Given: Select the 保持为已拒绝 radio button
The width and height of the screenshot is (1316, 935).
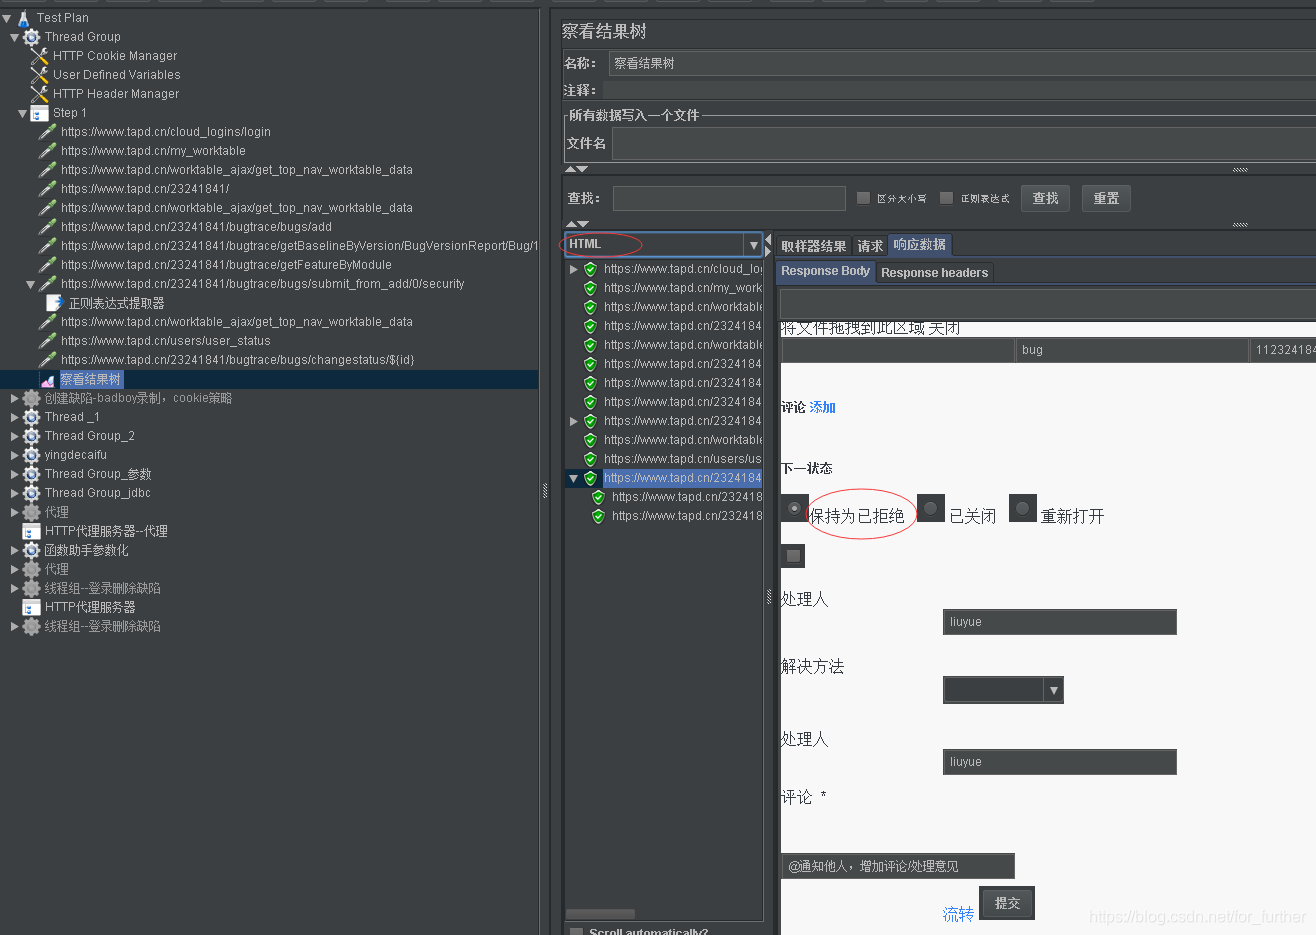Looking at the screenshot, I should tap(794, 508).
